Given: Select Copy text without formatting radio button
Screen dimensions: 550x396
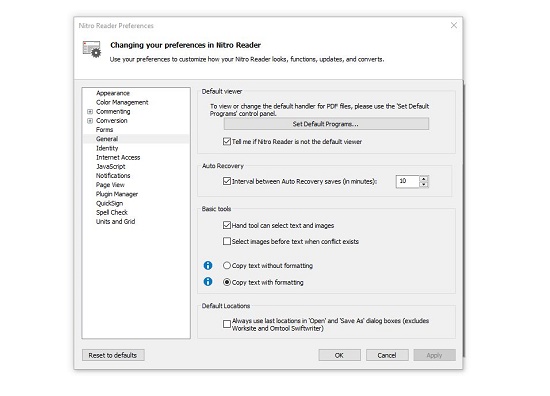Looking at the screenshot, I should click(x=227, y=266).
